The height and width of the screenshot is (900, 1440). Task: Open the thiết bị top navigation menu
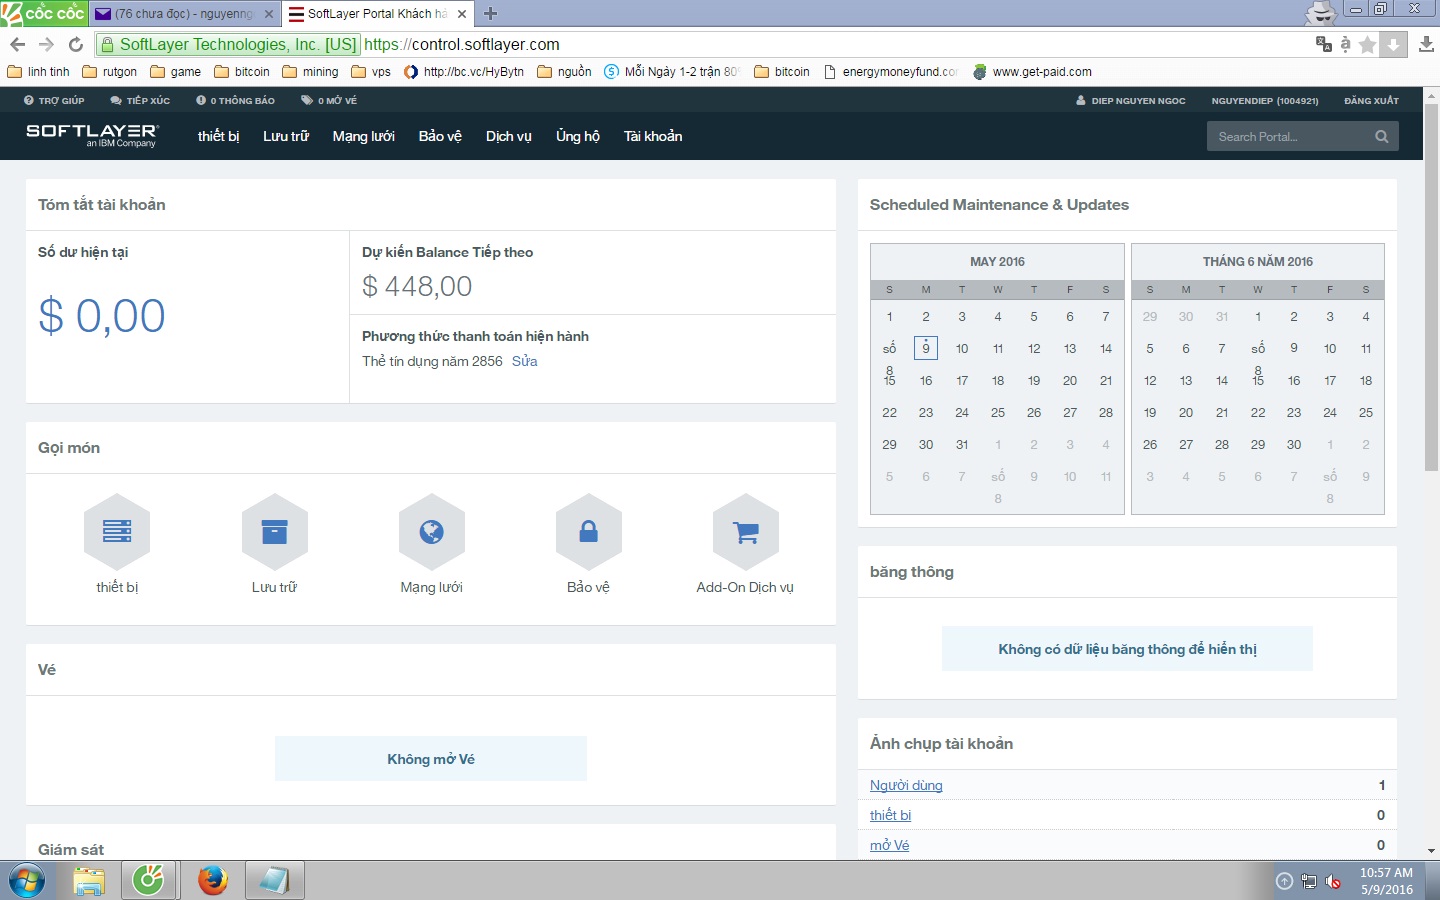(x=218, y=136)
